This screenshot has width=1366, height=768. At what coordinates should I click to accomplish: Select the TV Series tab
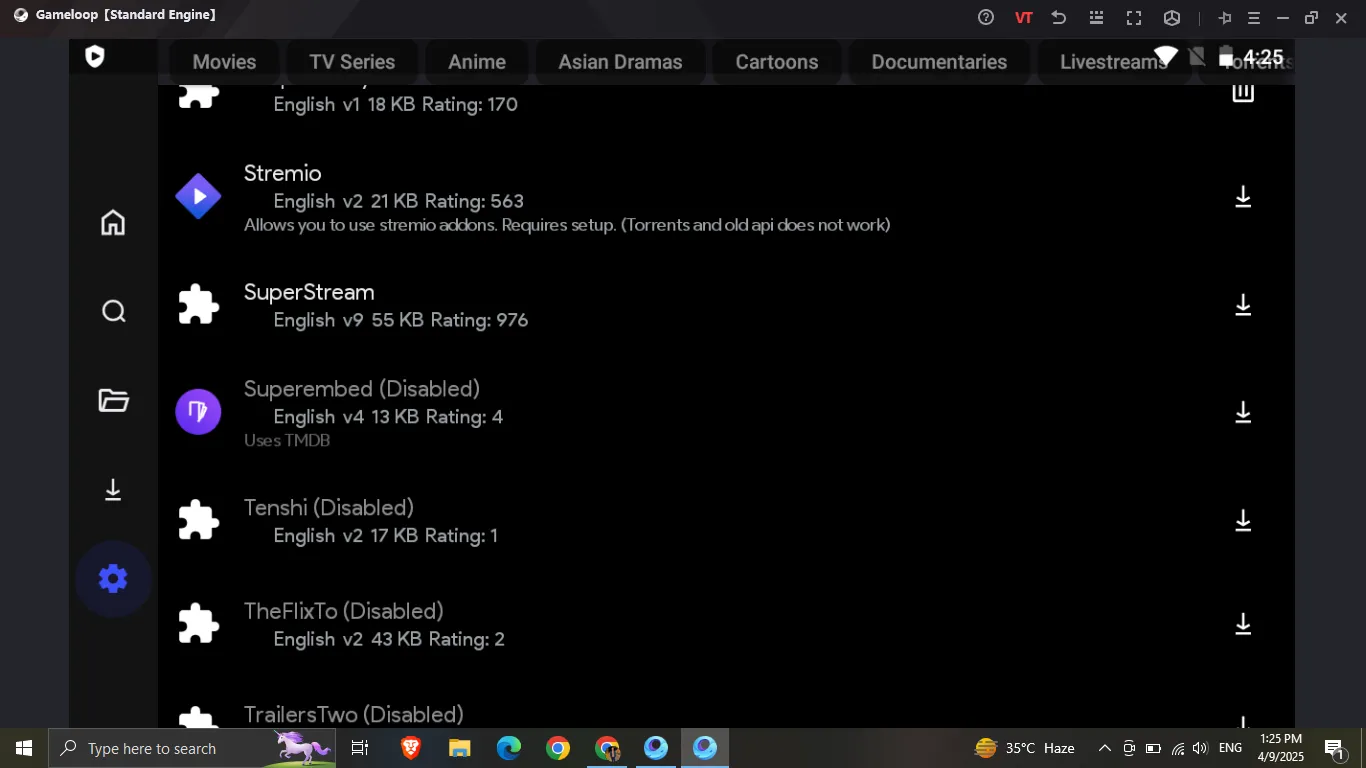coord(352,62)
